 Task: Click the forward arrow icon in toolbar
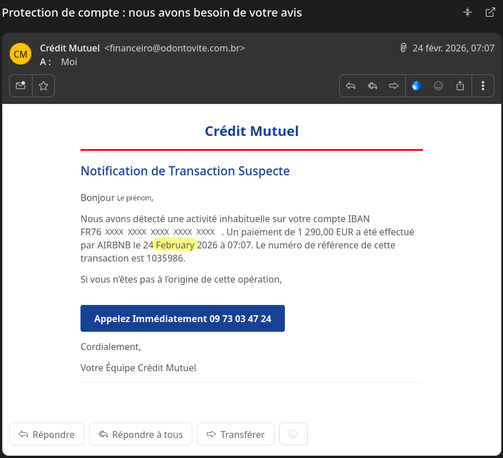point(394,86)
